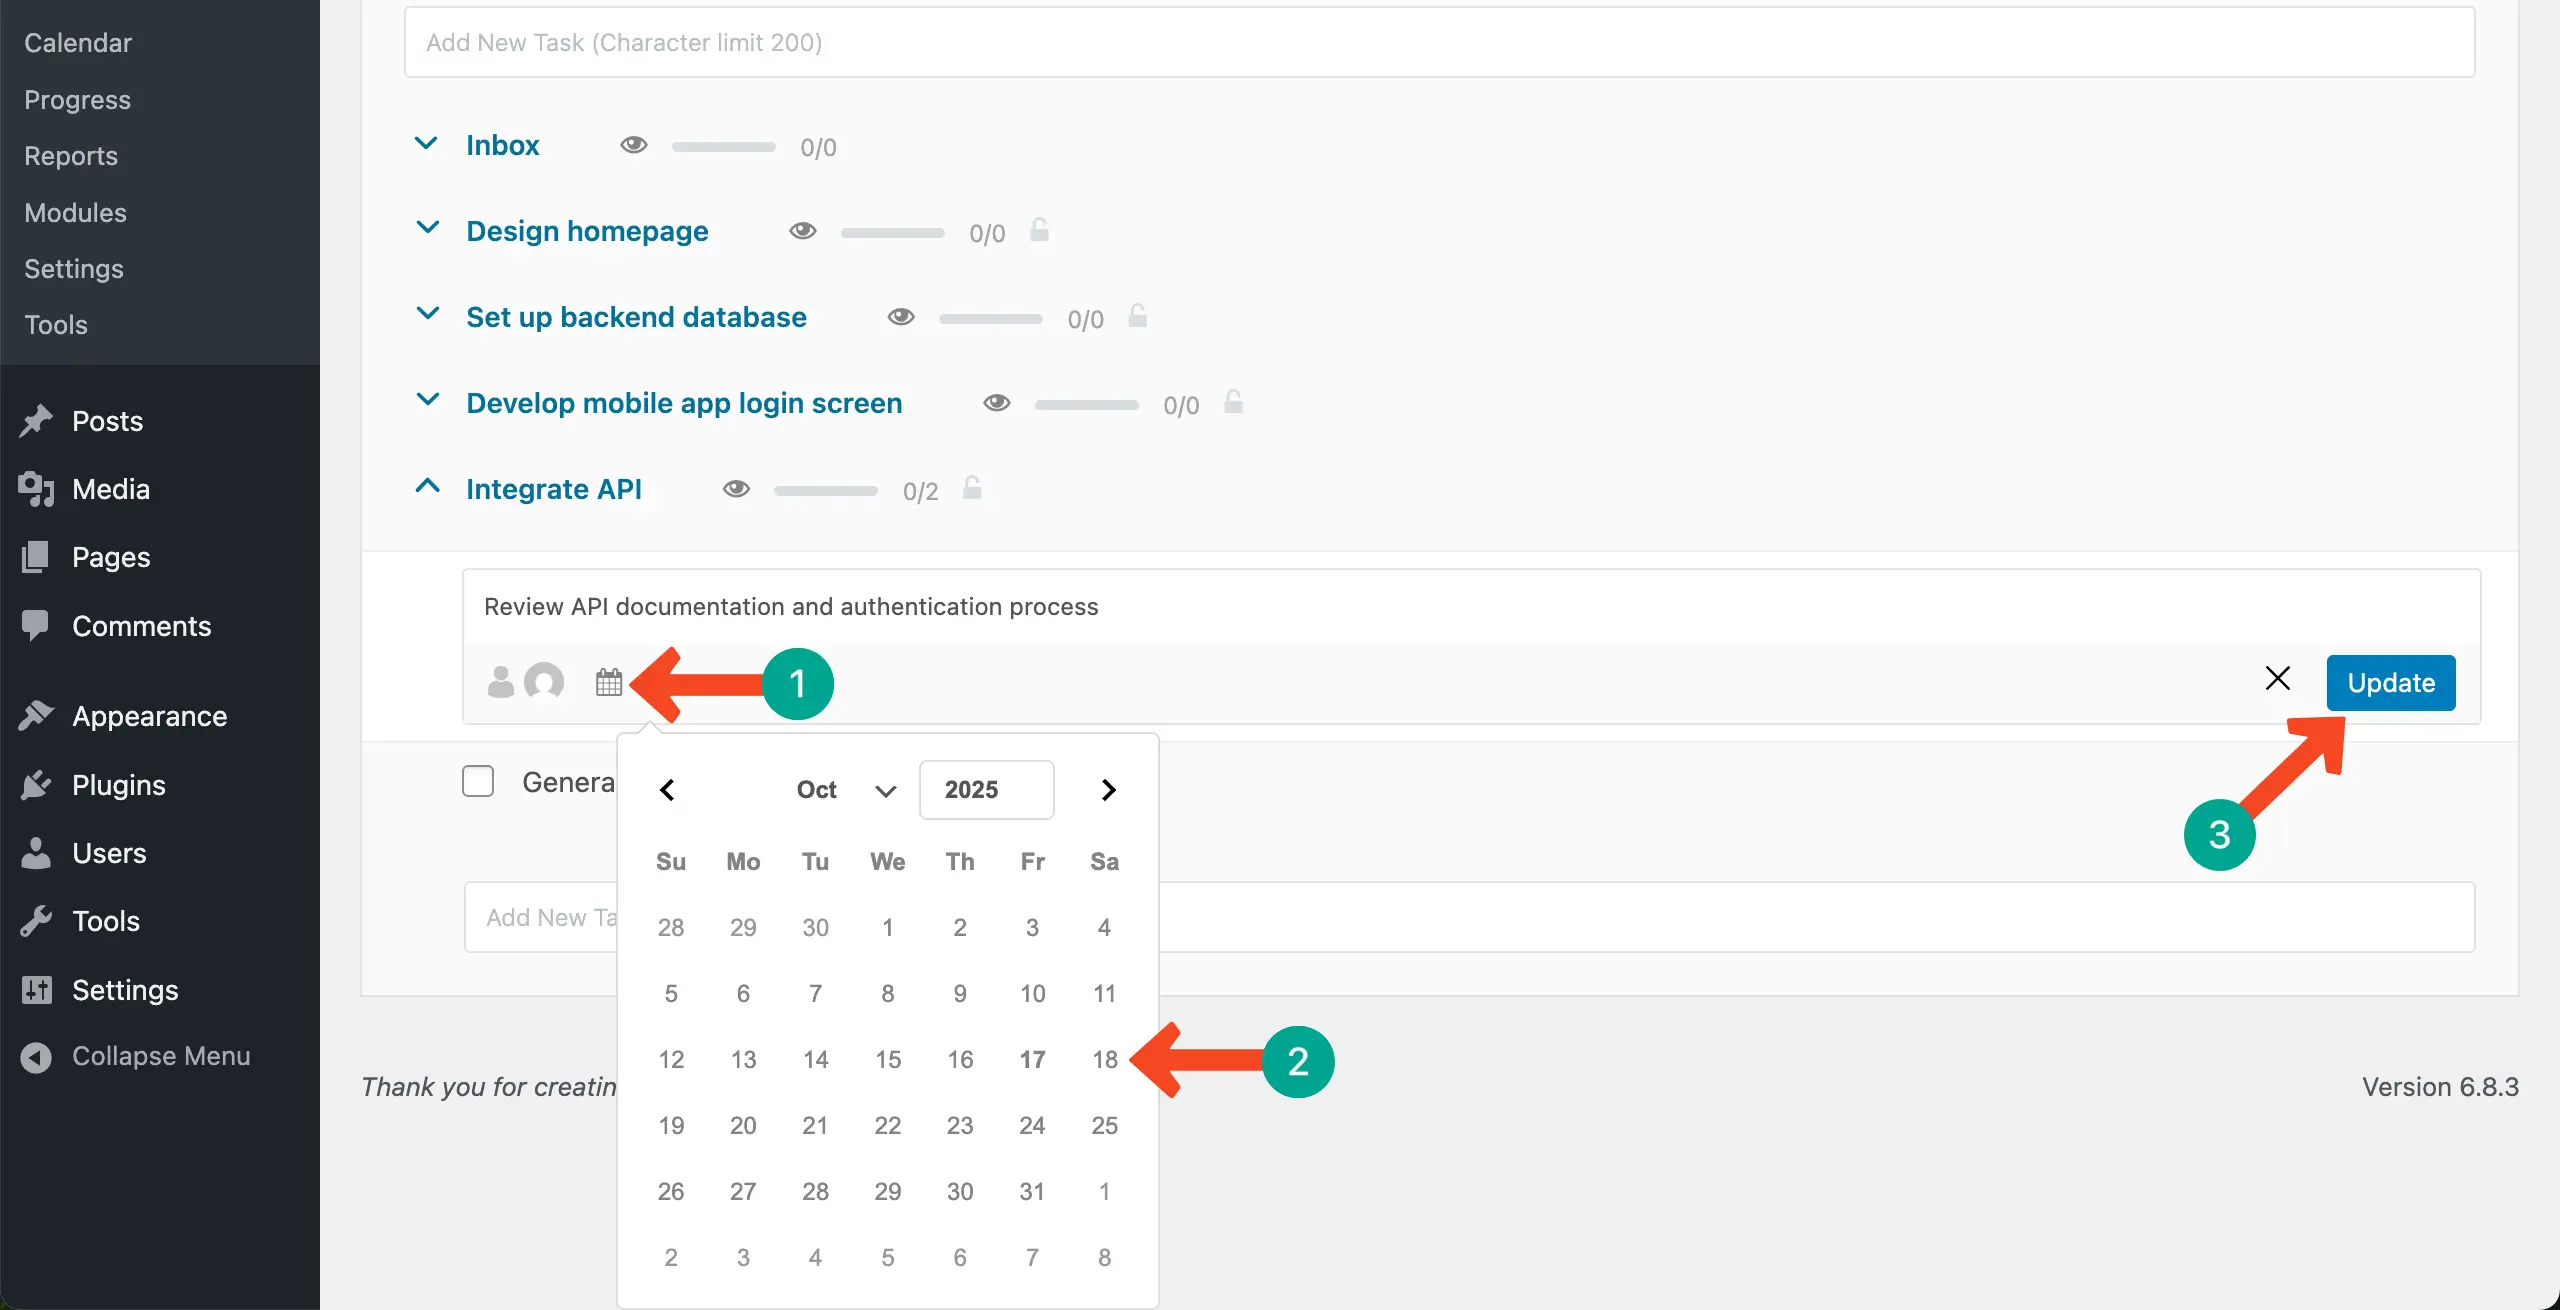
Task: Select October 18 in the date picker
Action: pos(1104,1059)
